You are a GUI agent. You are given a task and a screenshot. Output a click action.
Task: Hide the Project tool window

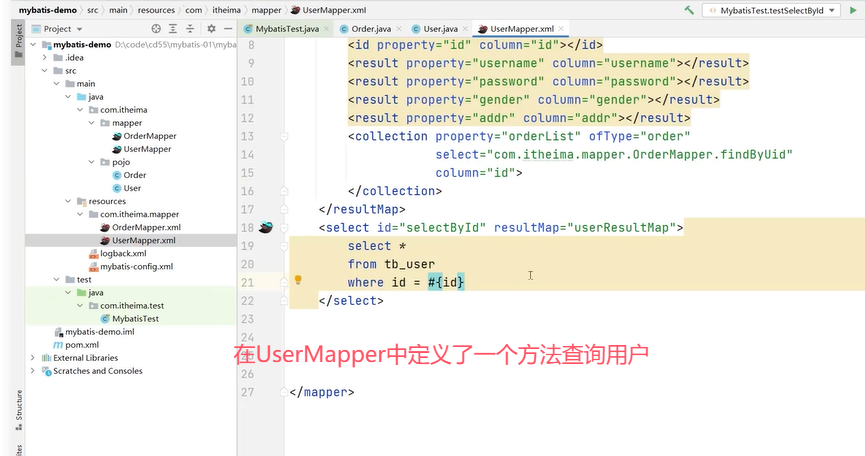point(228,29)
